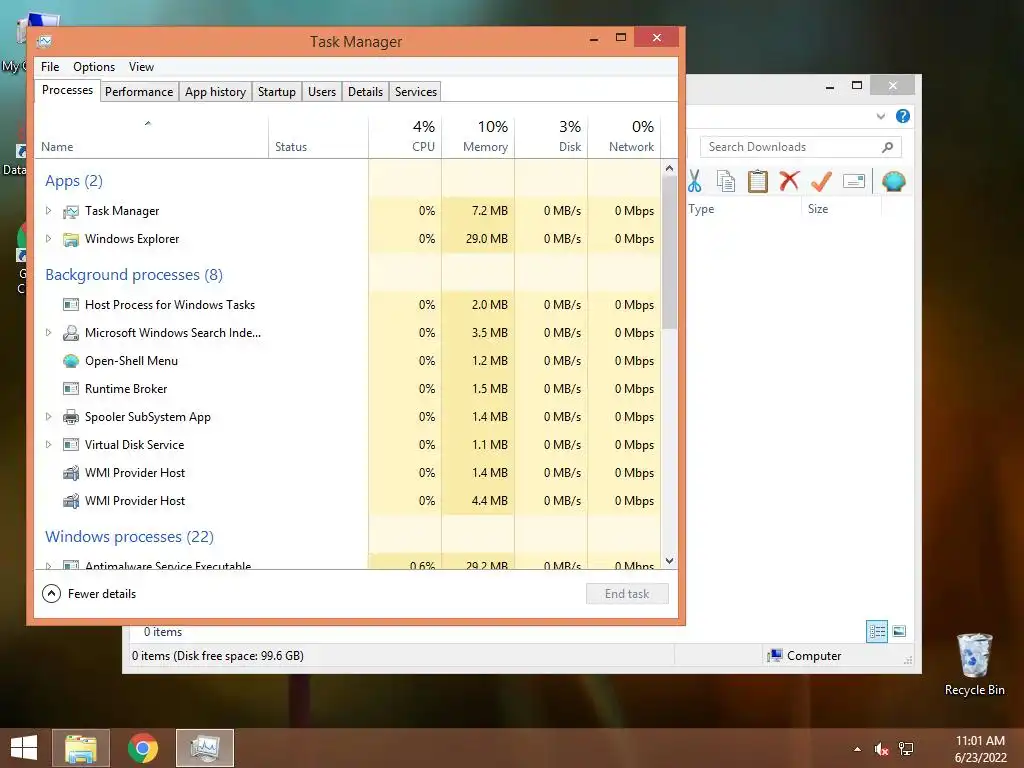Click the search magnifier in Search Downloads box

[x=888, y=147]
